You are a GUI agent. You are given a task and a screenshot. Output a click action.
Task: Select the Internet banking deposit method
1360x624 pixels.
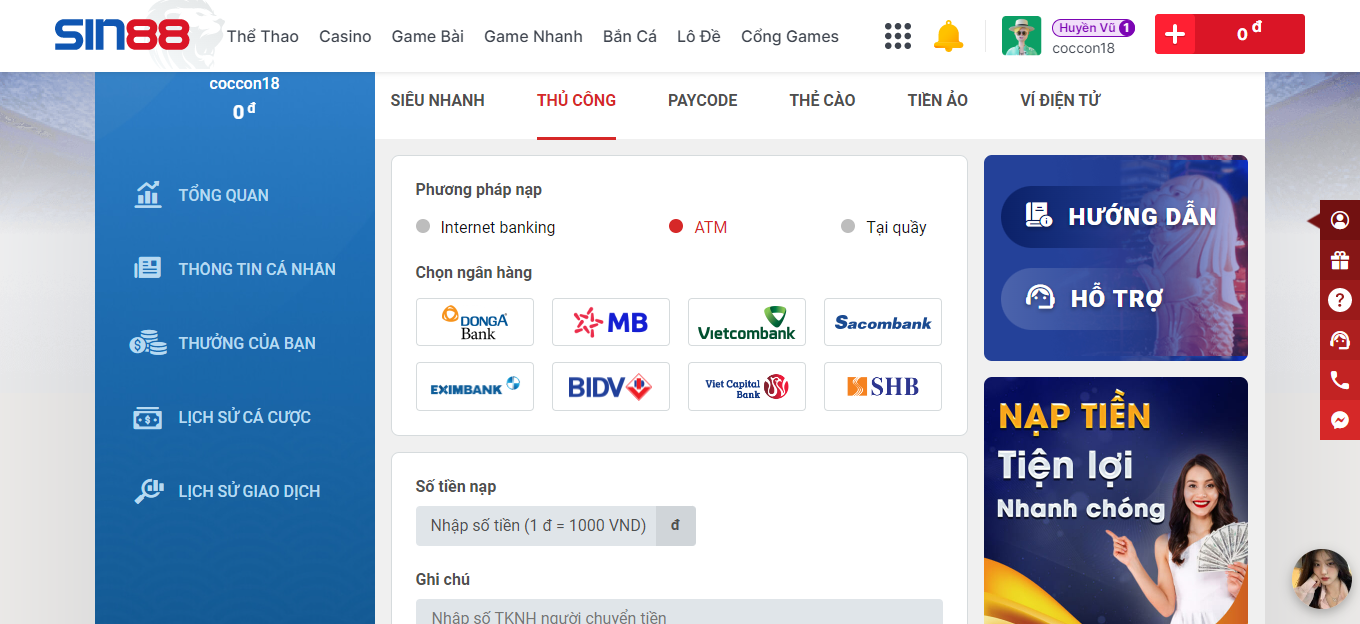(485, 227)
